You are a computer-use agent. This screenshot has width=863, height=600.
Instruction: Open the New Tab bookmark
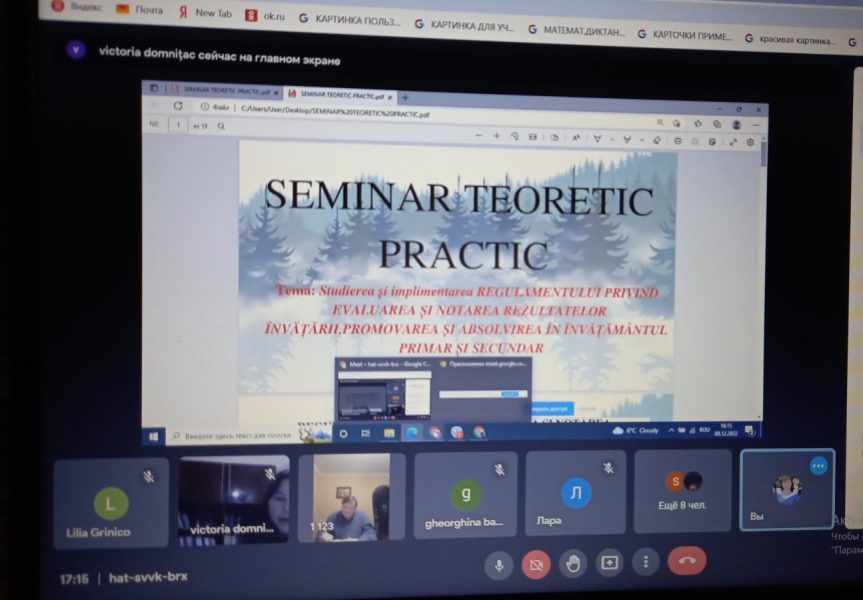[x=205, y=13]
